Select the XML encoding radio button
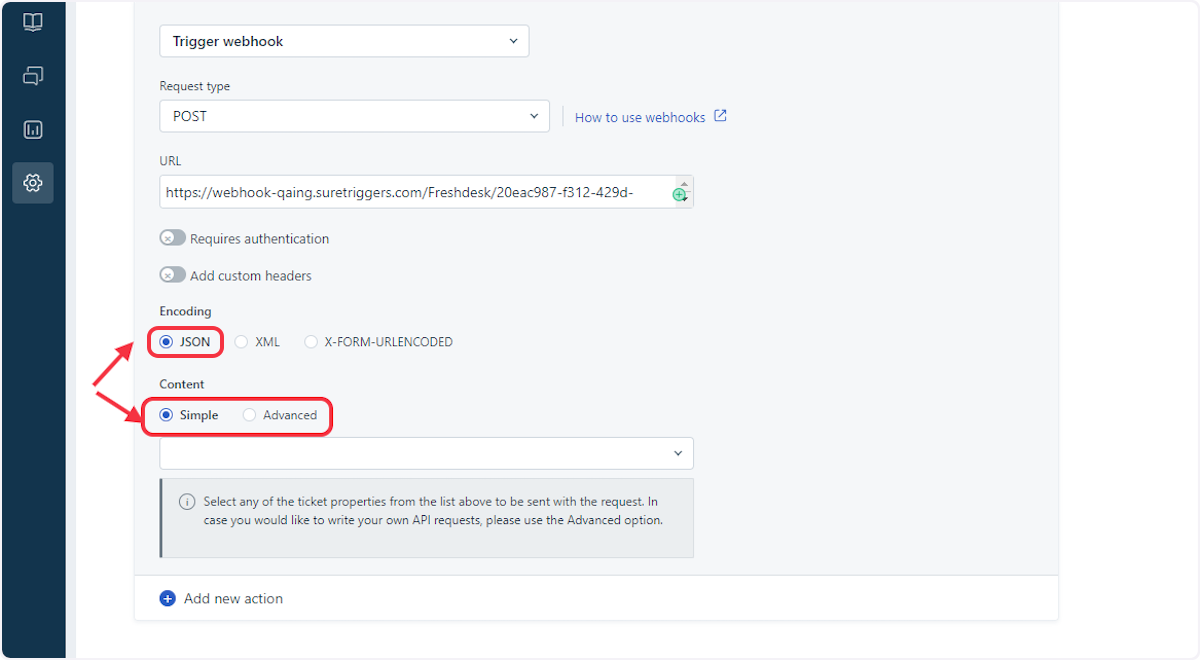This screenshot has width=1200, height=660. pyautogui.click(x=240, y=341)
